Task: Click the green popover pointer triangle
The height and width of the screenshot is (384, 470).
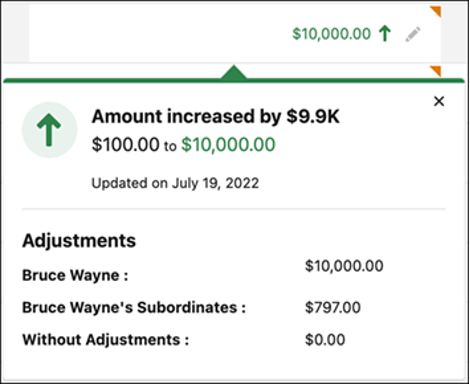Action: [x=234, y=72]
